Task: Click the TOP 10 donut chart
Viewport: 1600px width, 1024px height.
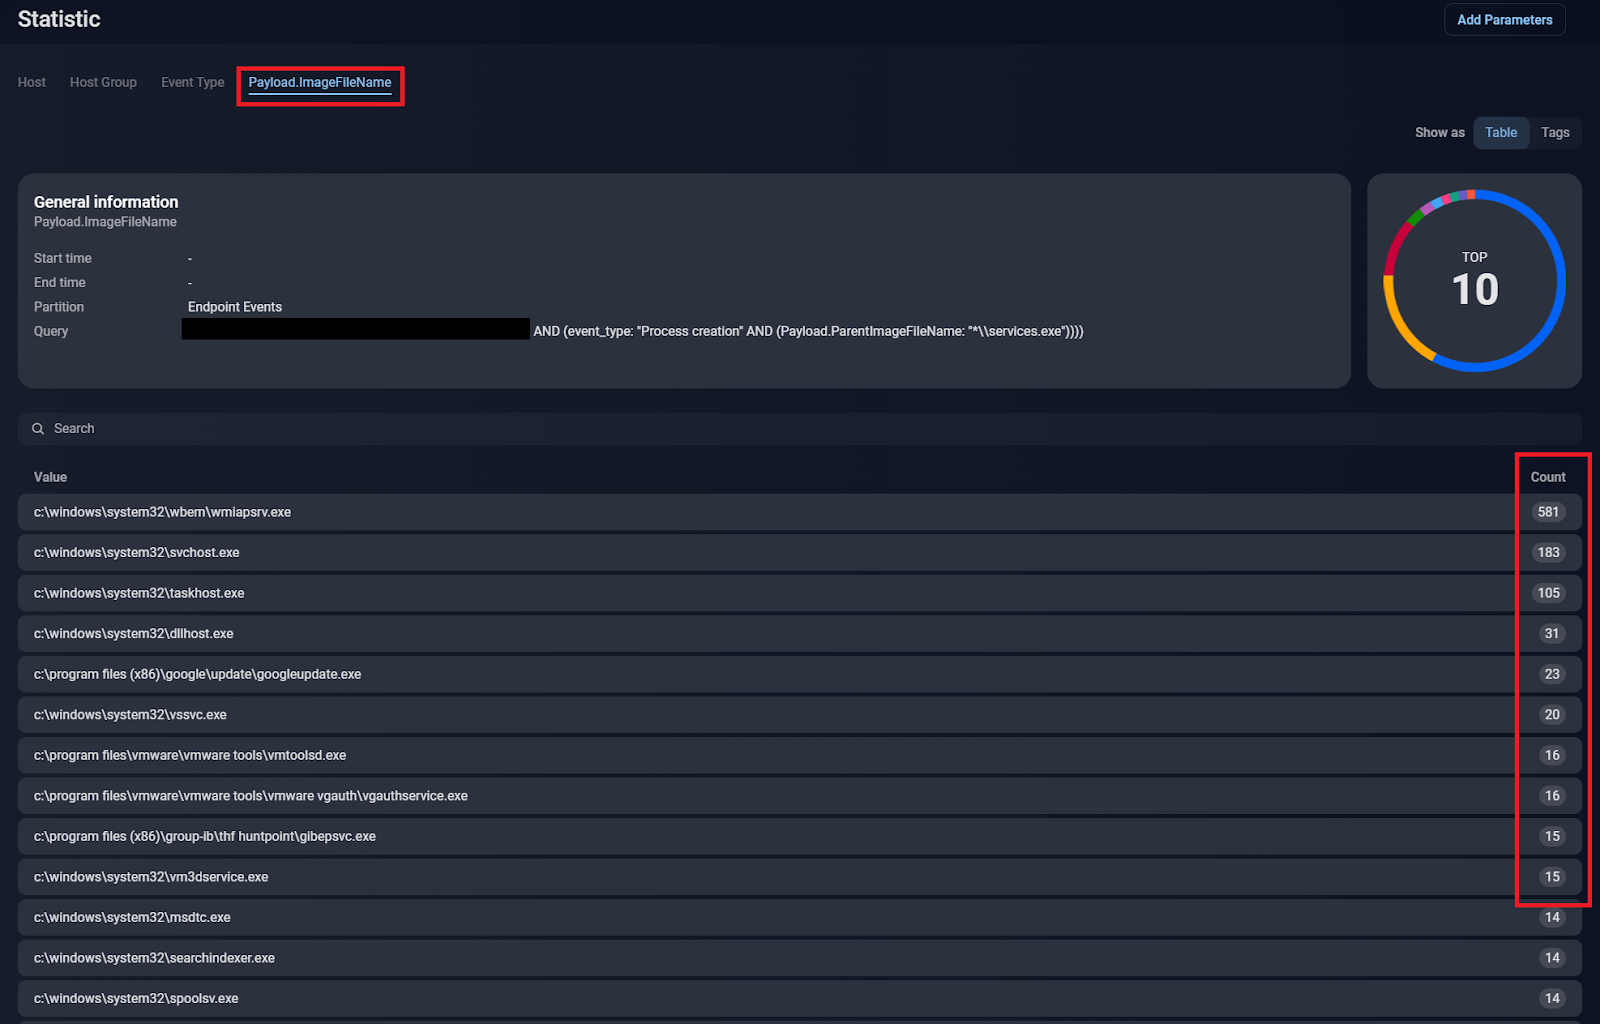Action: [1474, 281]
